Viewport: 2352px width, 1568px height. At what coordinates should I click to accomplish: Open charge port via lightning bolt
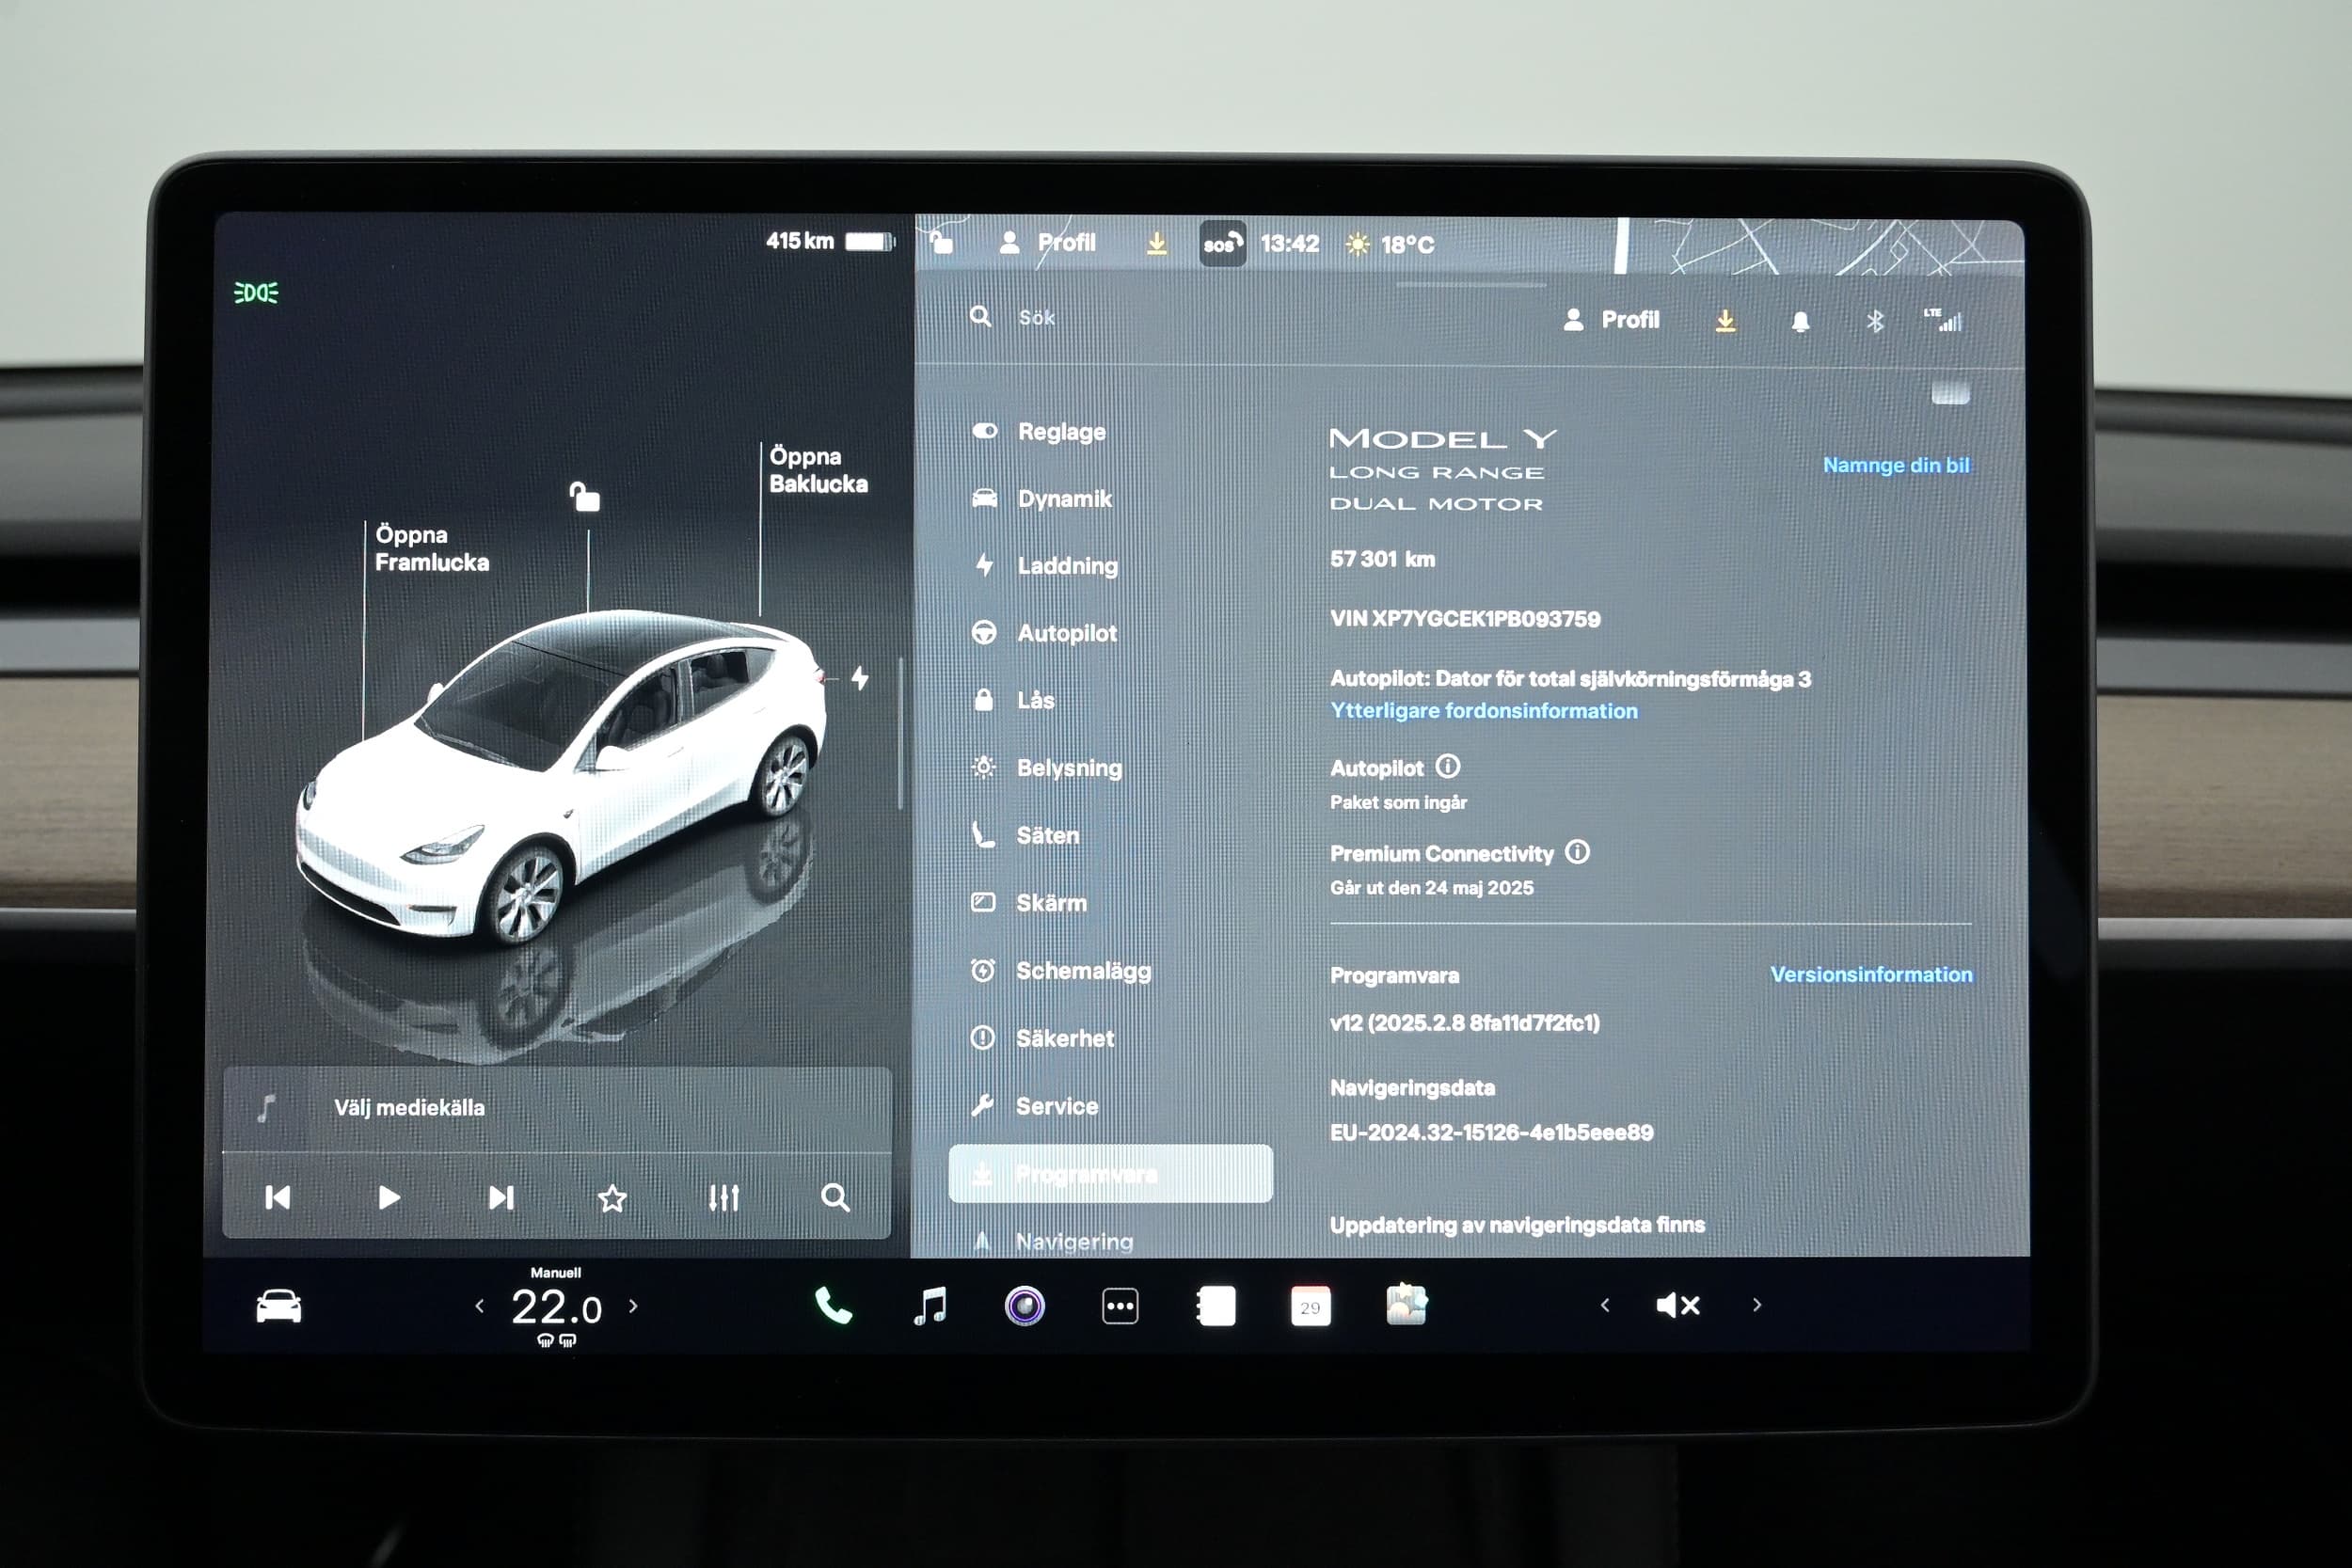tap(860, 678)
